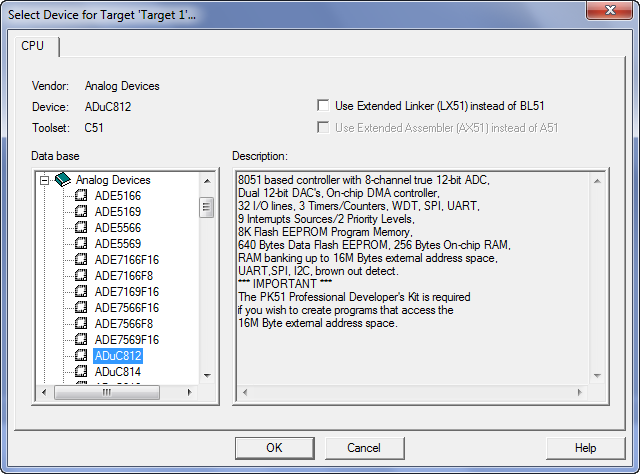The height and width of the screenshot is (474, 640).
Task: Click the Description box scroll-up arrow
Action: 597,181
